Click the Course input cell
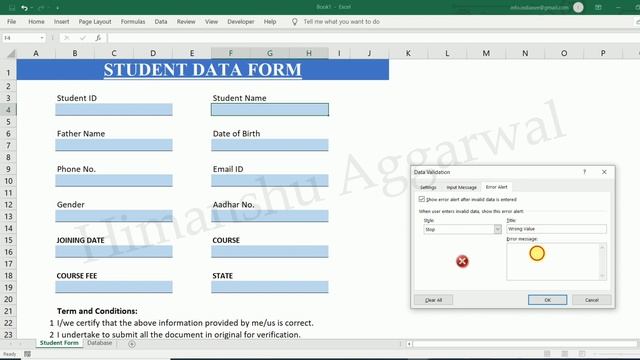 click(x=270, y=251)
